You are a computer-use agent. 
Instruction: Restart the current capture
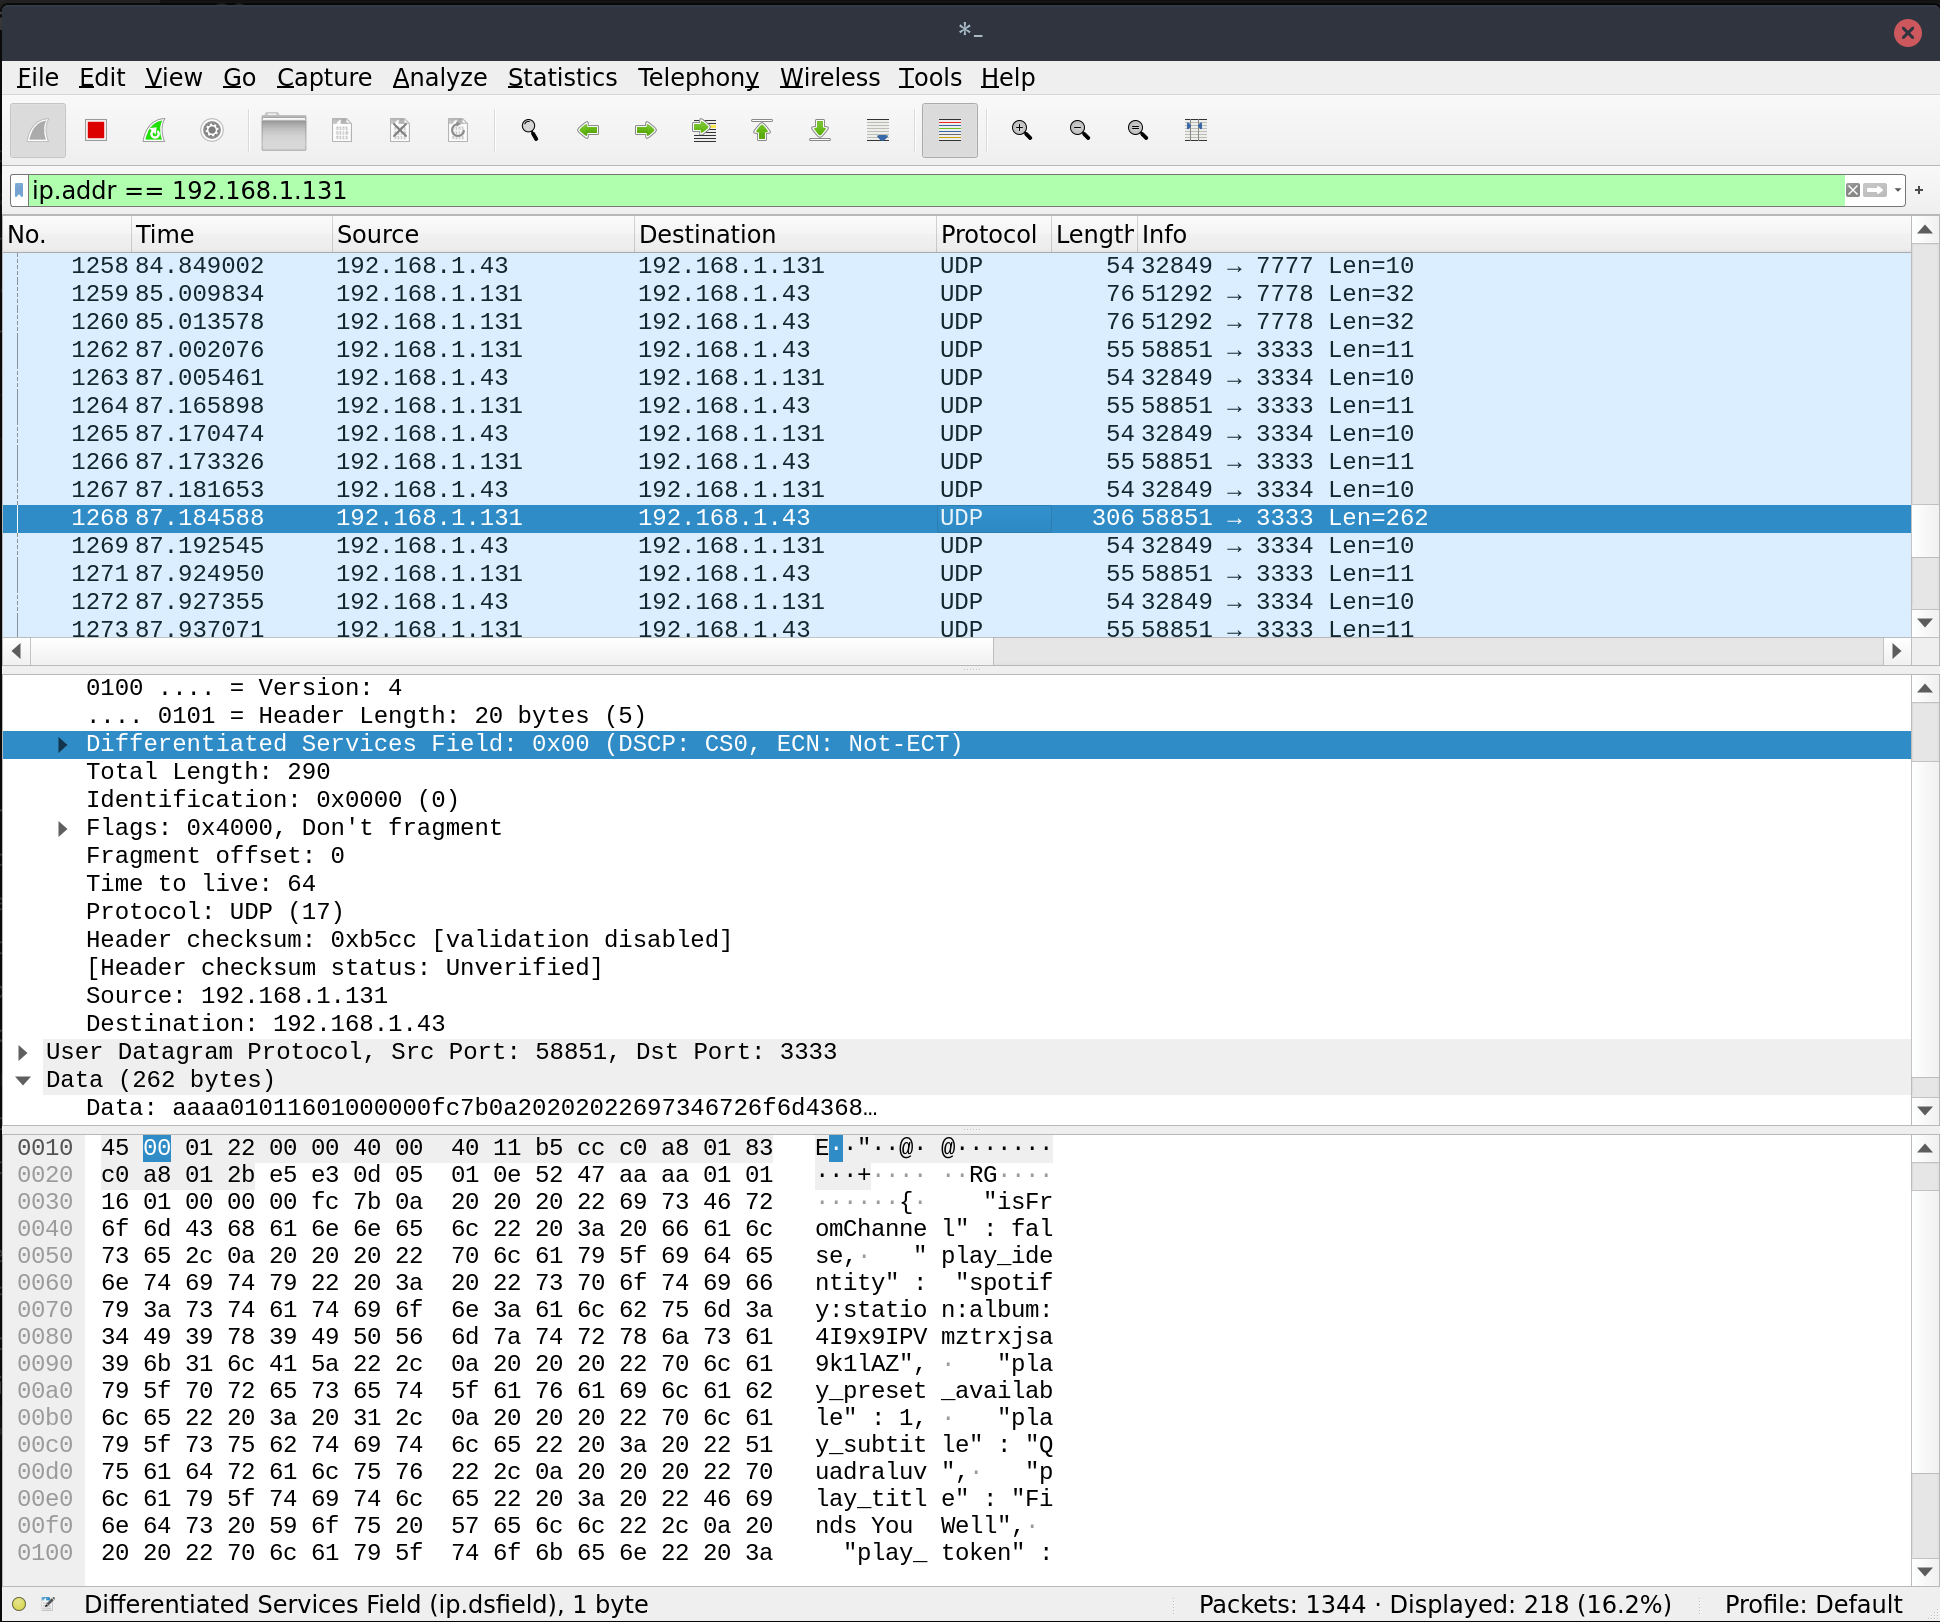click(154, 130)
